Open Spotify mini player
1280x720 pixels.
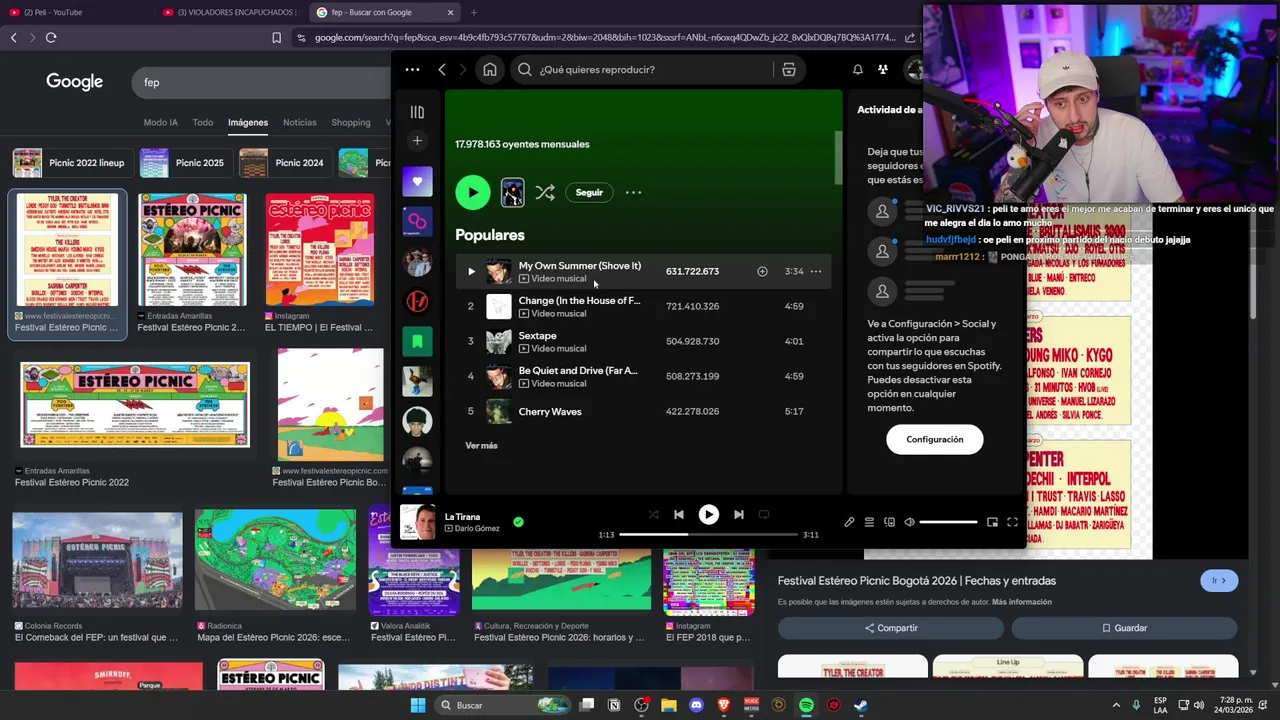click(992, 522)
